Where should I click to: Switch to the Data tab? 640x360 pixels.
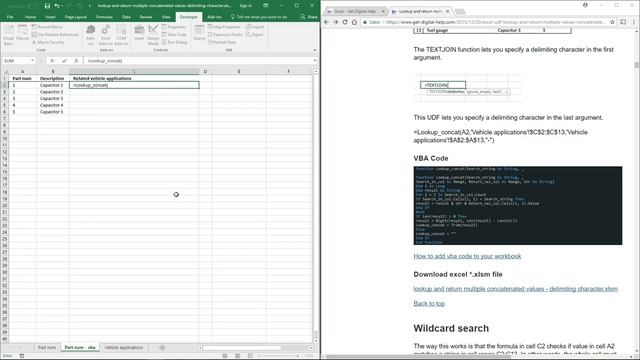126,17
